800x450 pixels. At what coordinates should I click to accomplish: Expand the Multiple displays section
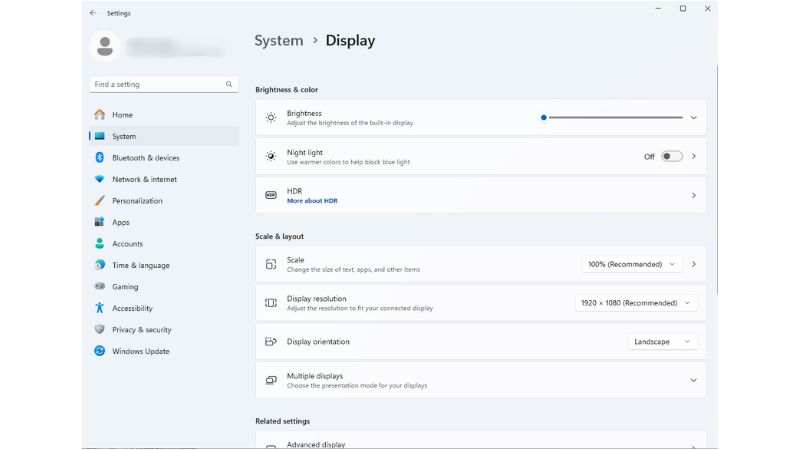[693, 380]
